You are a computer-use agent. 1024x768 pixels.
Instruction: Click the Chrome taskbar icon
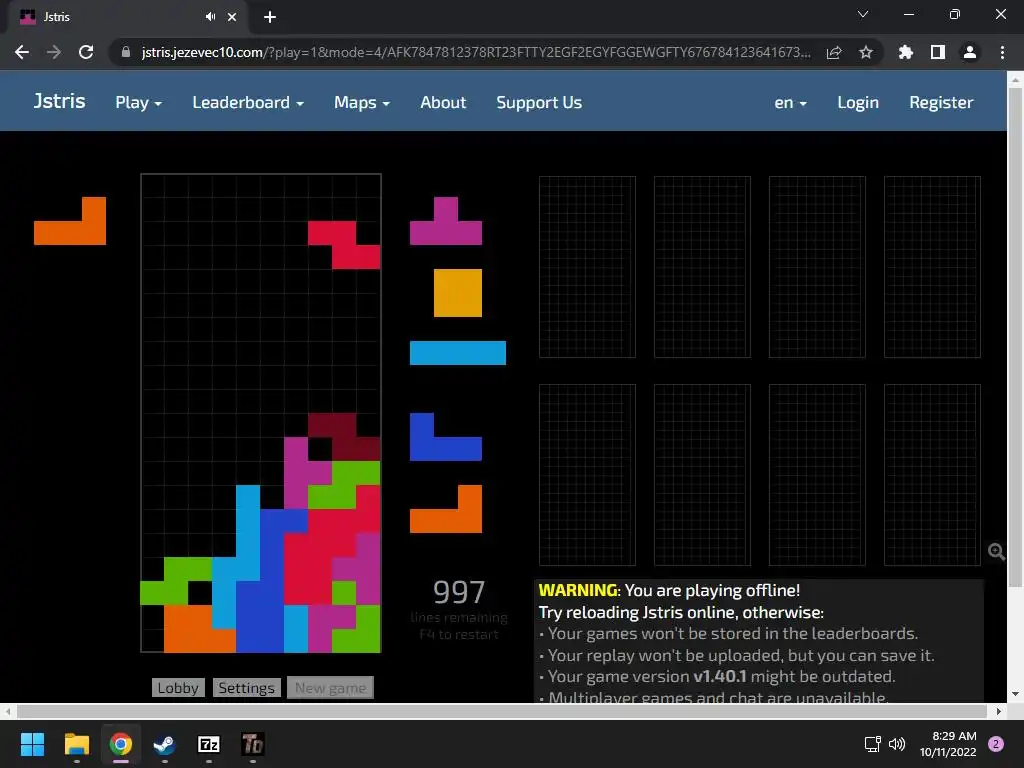pos(121,744)
